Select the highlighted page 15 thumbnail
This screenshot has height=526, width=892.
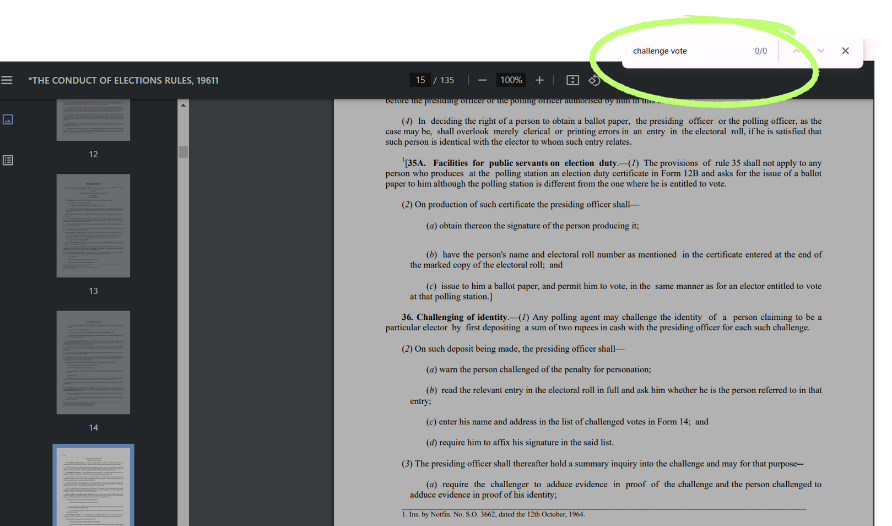(93, 486)
